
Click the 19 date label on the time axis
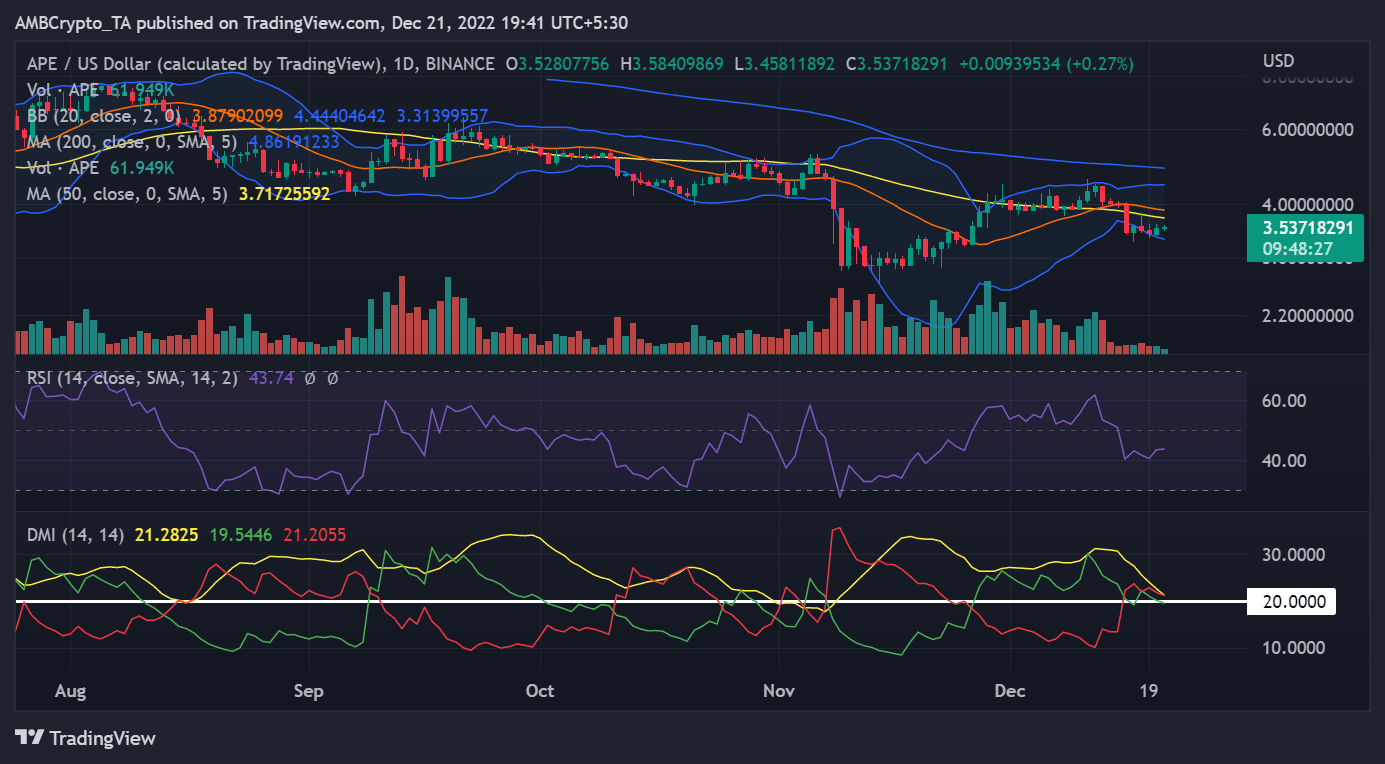pyautogui.click(x=1149, y=691)
